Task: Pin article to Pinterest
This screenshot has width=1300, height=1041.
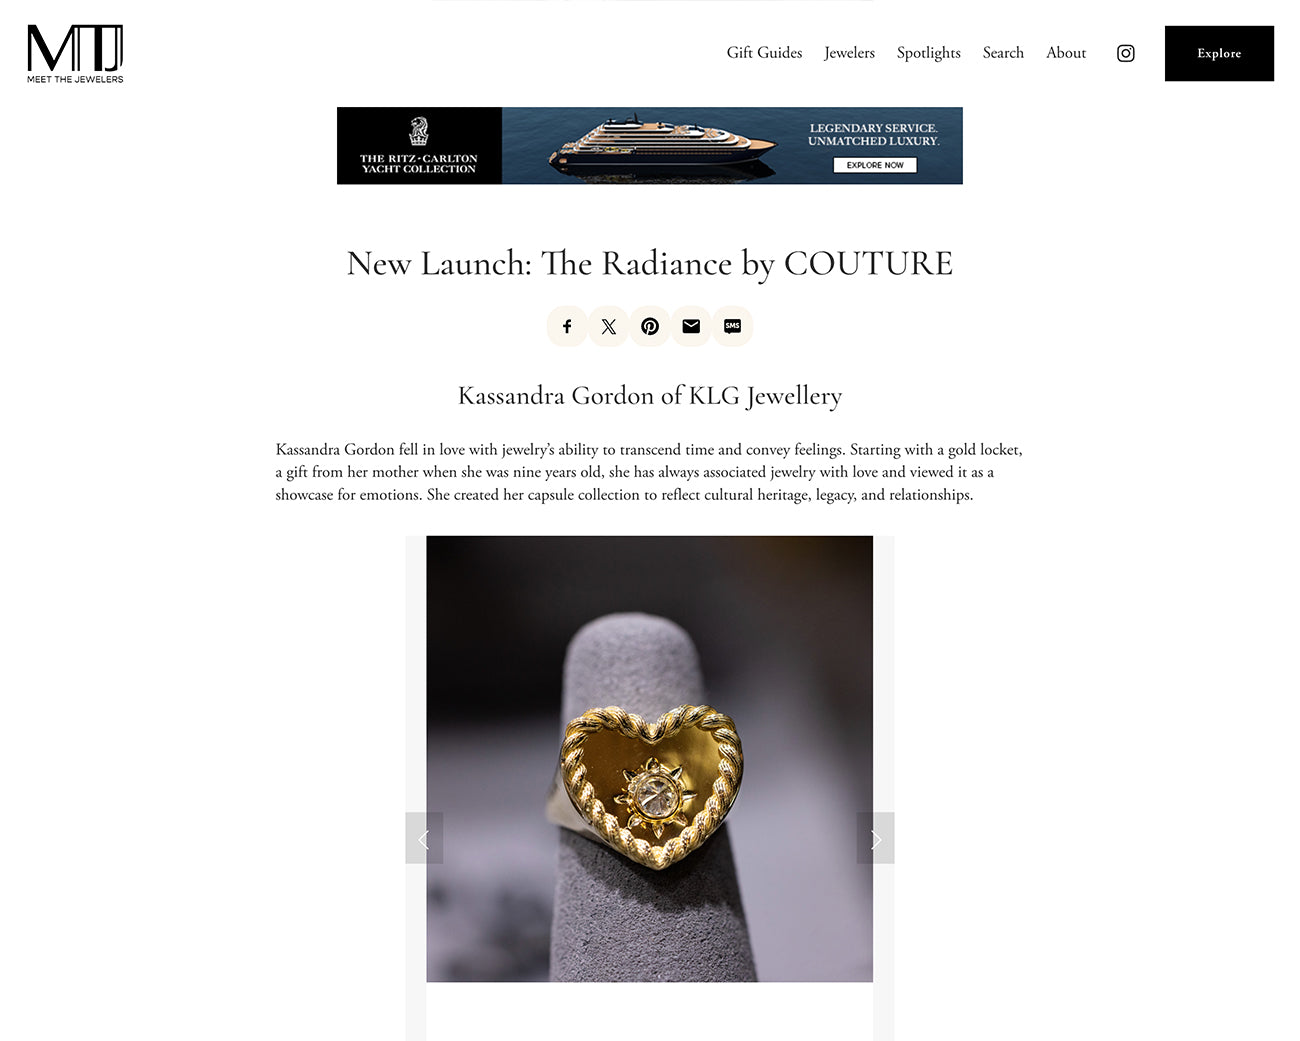Action: (650, 326)
